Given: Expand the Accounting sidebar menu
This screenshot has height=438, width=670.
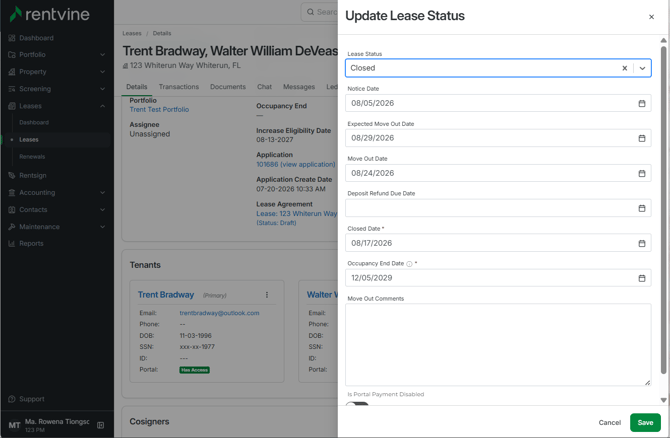Looking at the screenshot, I should 103,193.
